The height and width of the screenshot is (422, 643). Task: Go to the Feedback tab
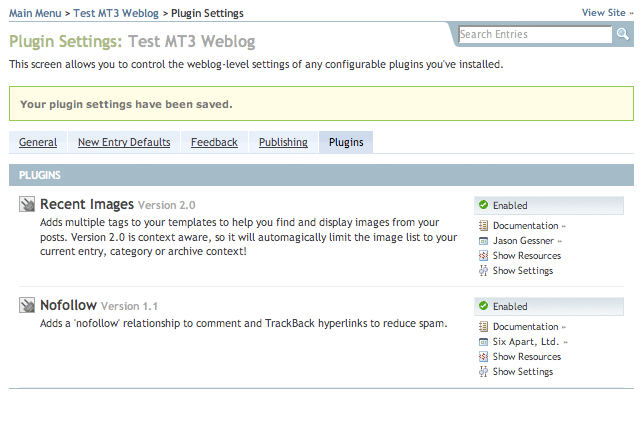[214, 142]
